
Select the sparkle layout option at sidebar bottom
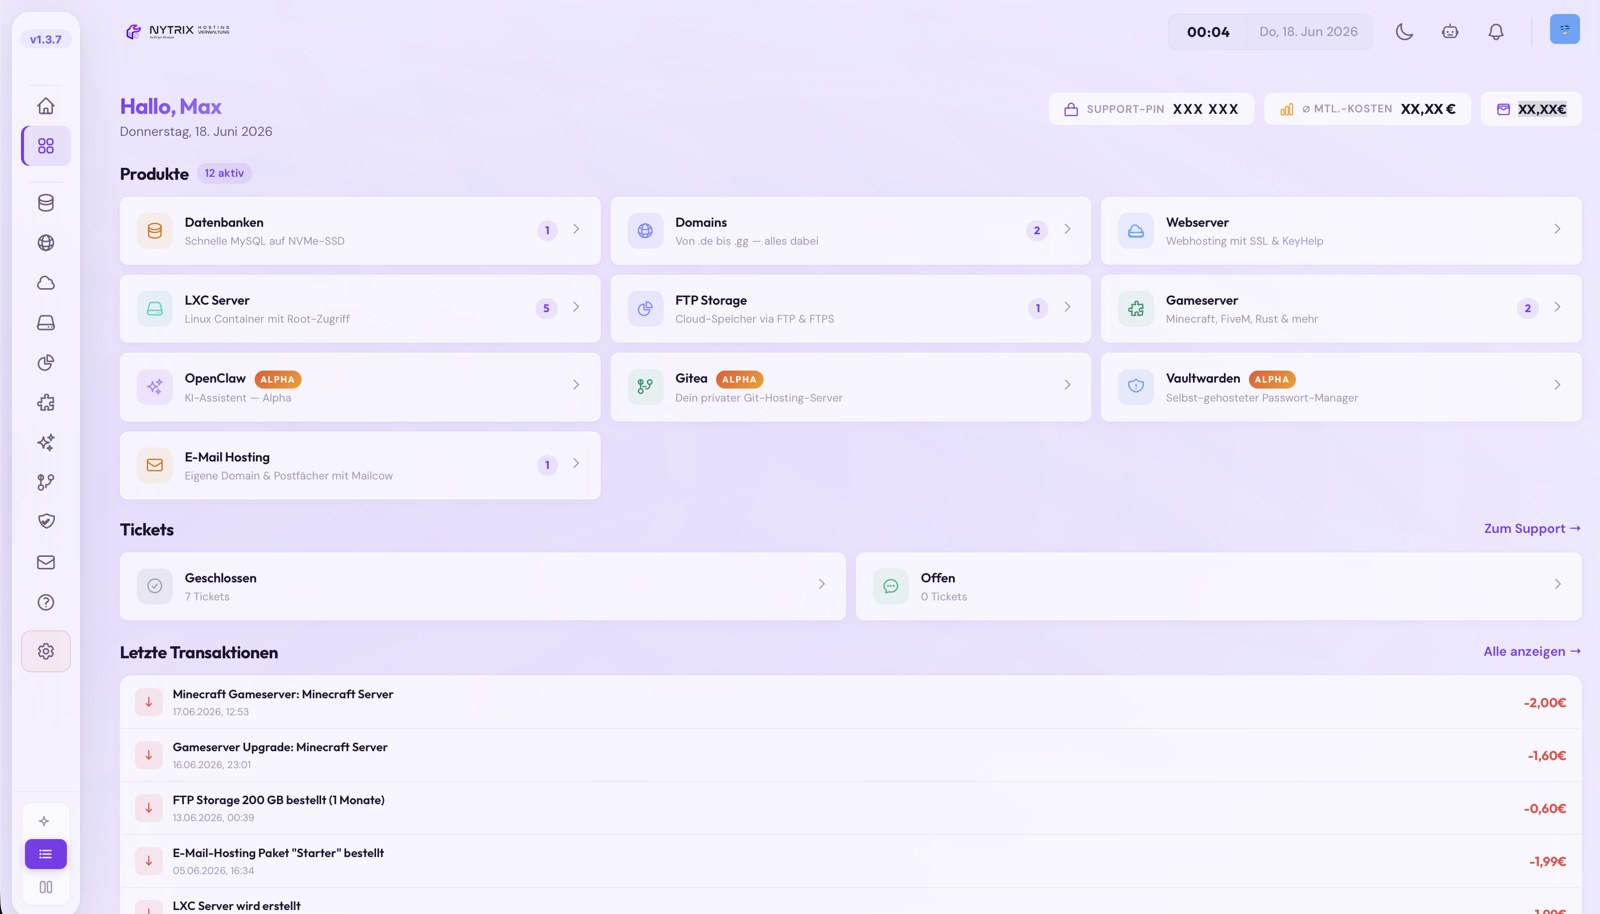coord(45,821)
